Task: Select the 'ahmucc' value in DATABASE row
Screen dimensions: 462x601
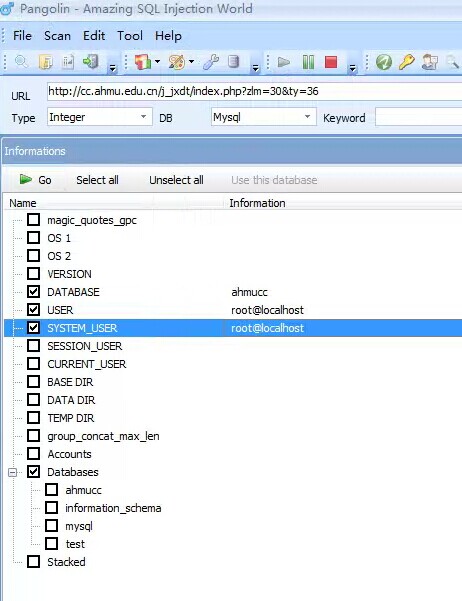Action: (x=249, y=292)
